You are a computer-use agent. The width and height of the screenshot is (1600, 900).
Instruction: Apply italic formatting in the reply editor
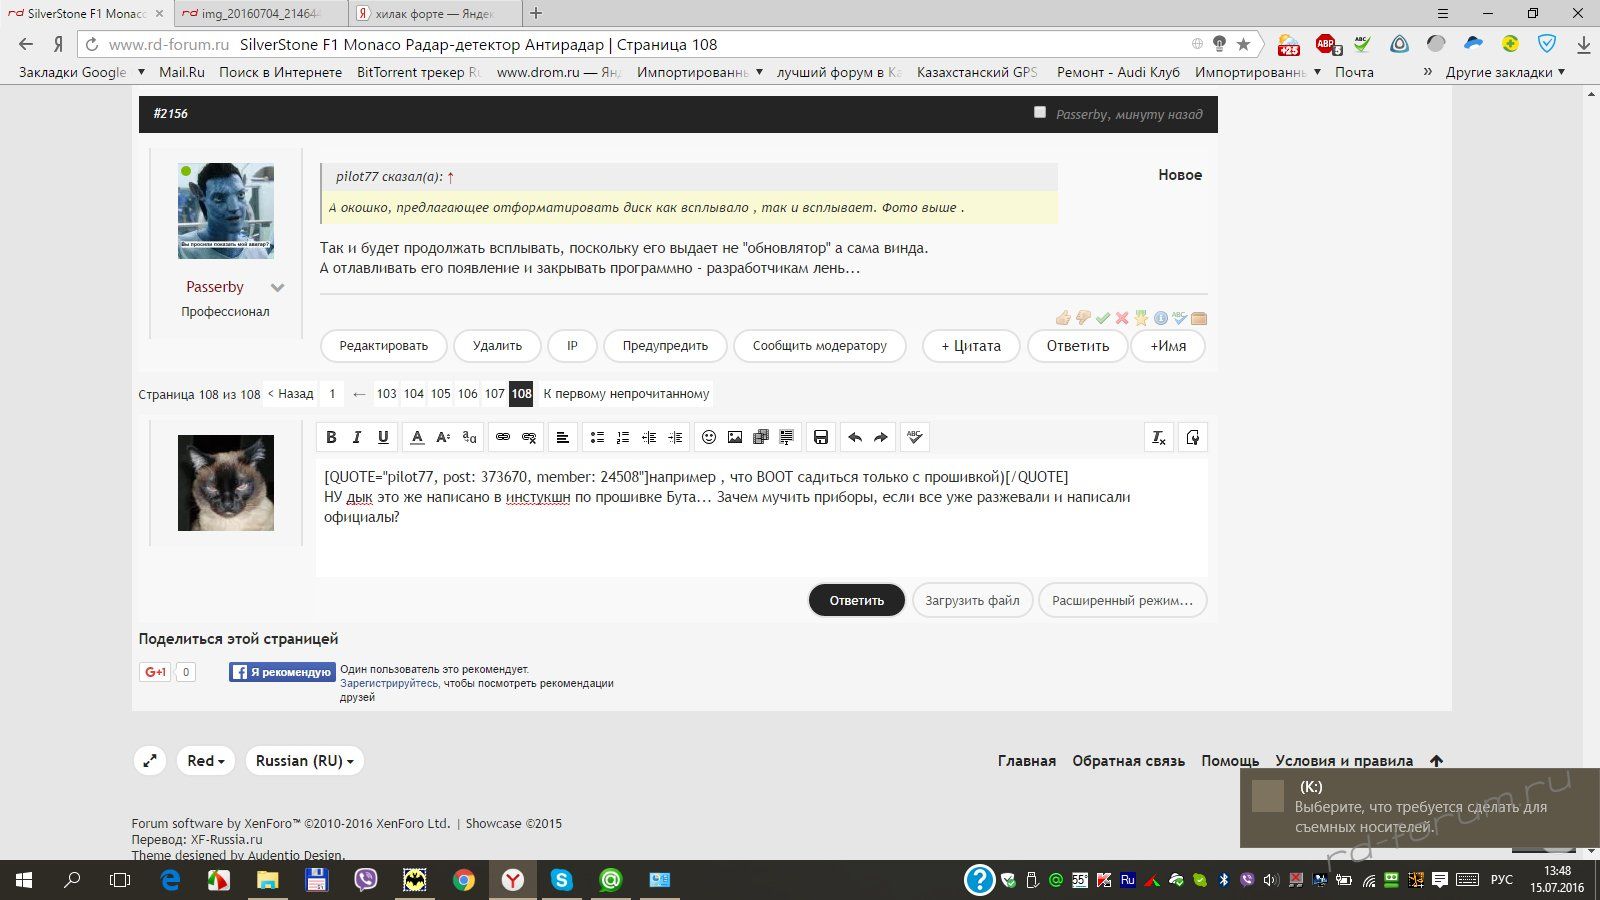pos(357,437)
